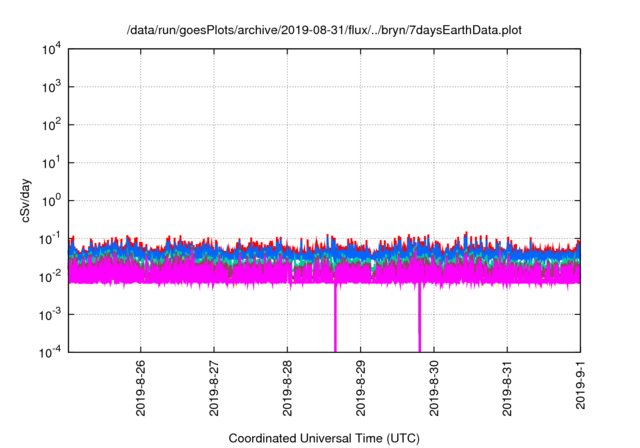Click the magenta dropout spike before 2019-8-29

tap(336, 317)
